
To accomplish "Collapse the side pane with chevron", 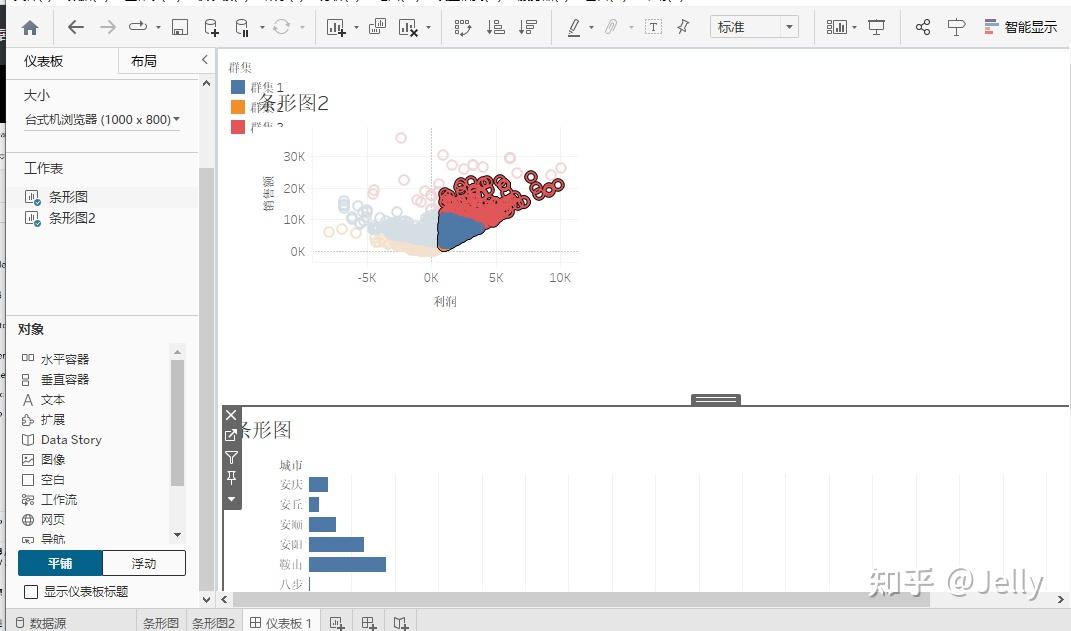I will pyautogui.click(x=204, y=60).
